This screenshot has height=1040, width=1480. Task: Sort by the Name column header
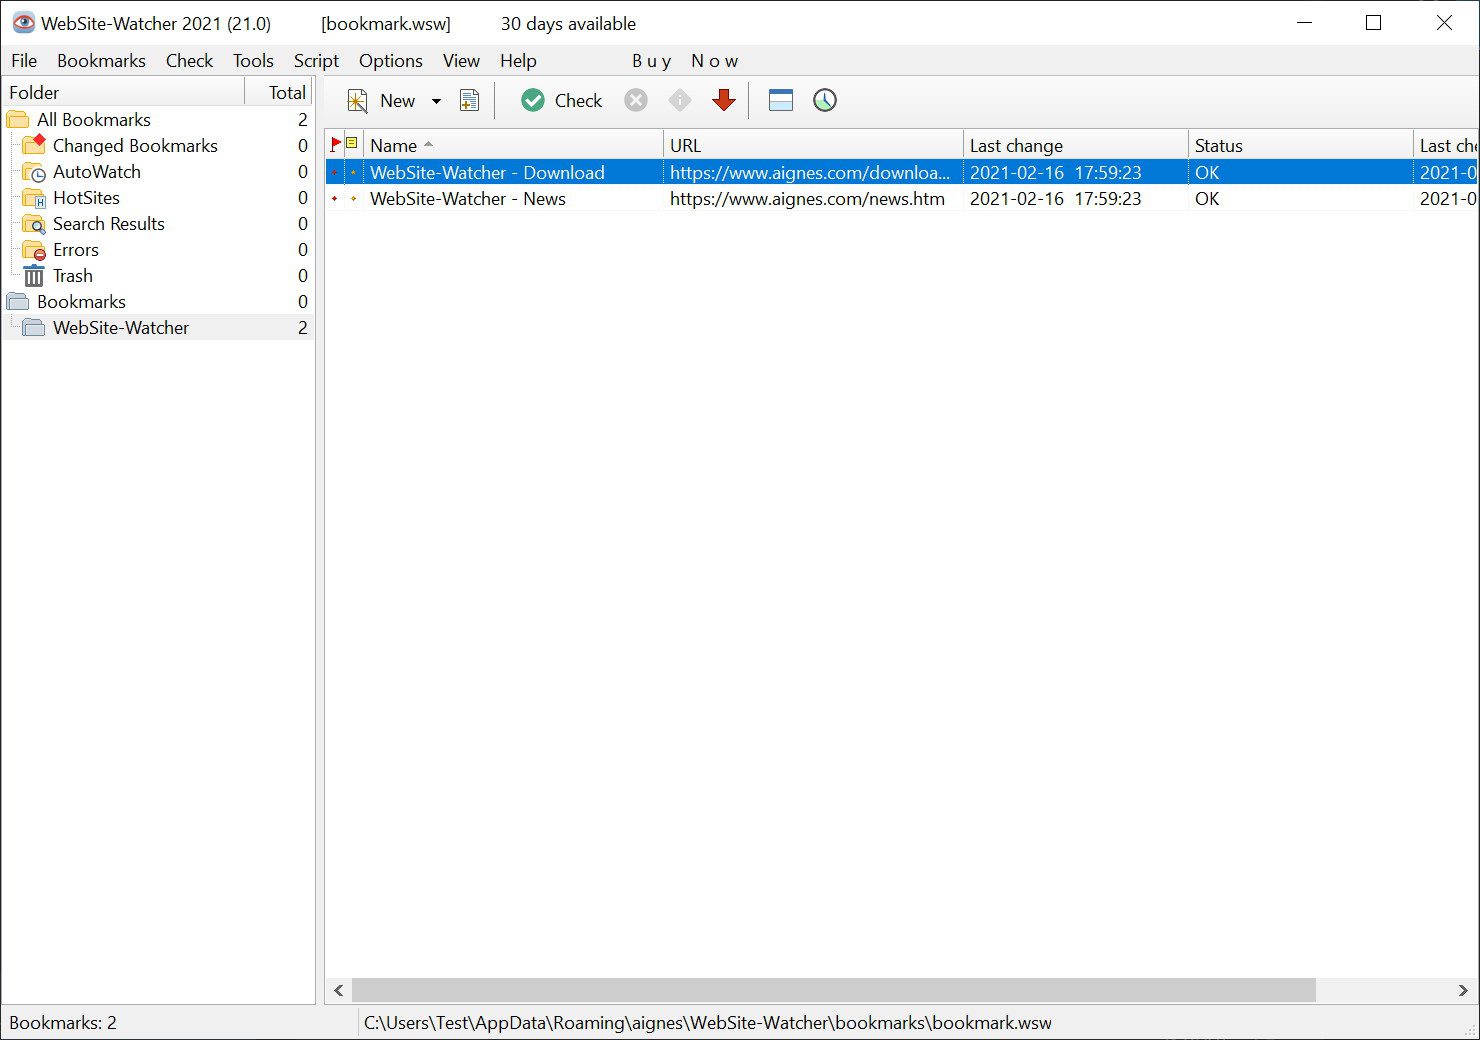(513, 146)
